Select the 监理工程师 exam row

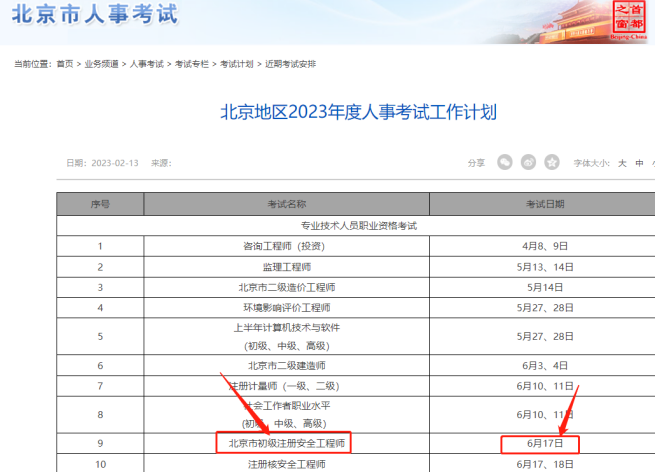(x=286, y=266)
